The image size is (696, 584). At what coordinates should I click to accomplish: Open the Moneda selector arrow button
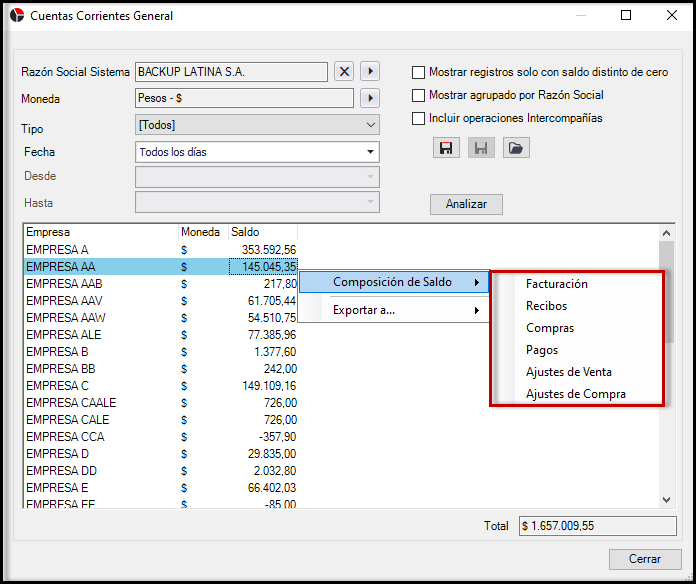pyautogui.click(x=370, y=98)
